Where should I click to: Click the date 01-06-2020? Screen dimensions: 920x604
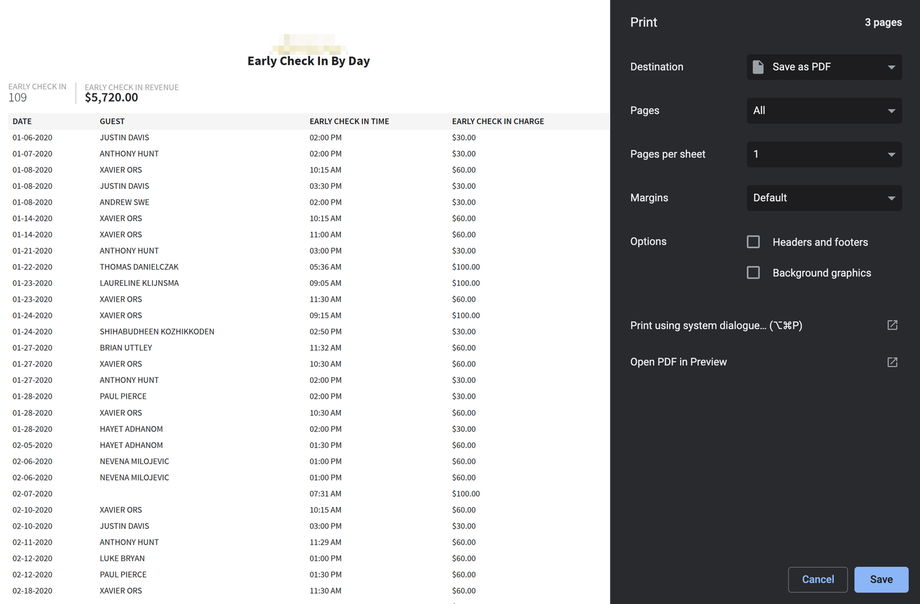32,138
